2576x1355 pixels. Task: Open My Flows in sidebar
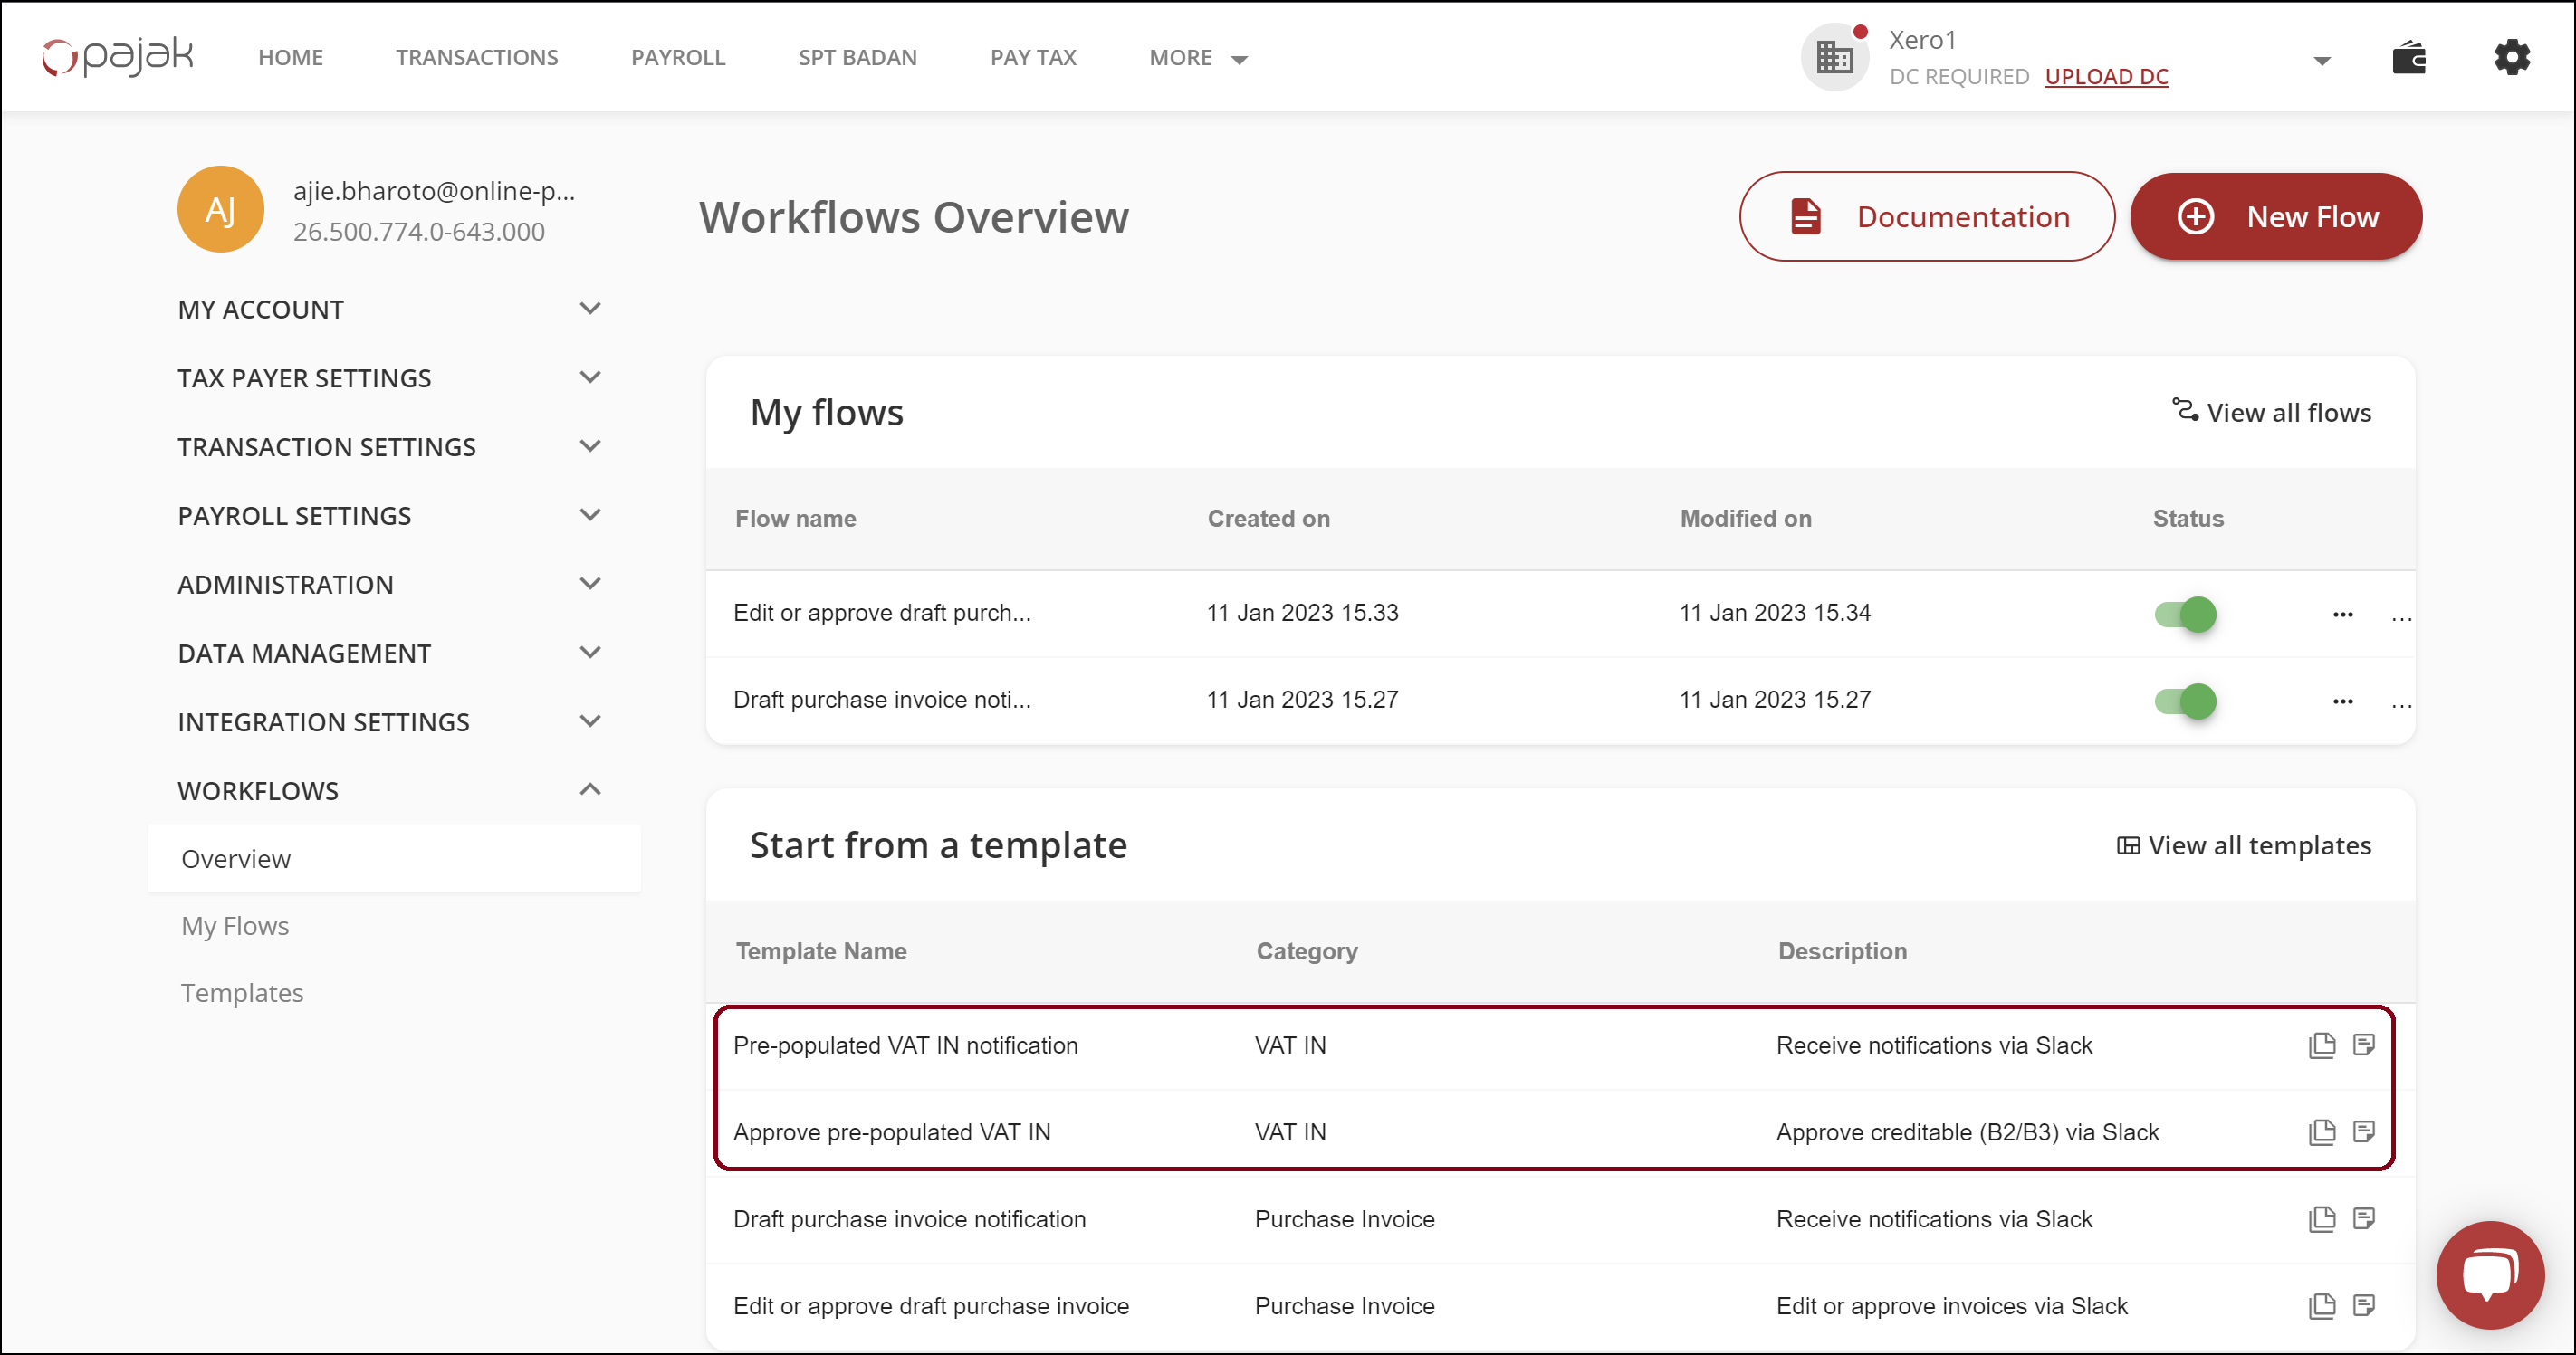point(235,926)
